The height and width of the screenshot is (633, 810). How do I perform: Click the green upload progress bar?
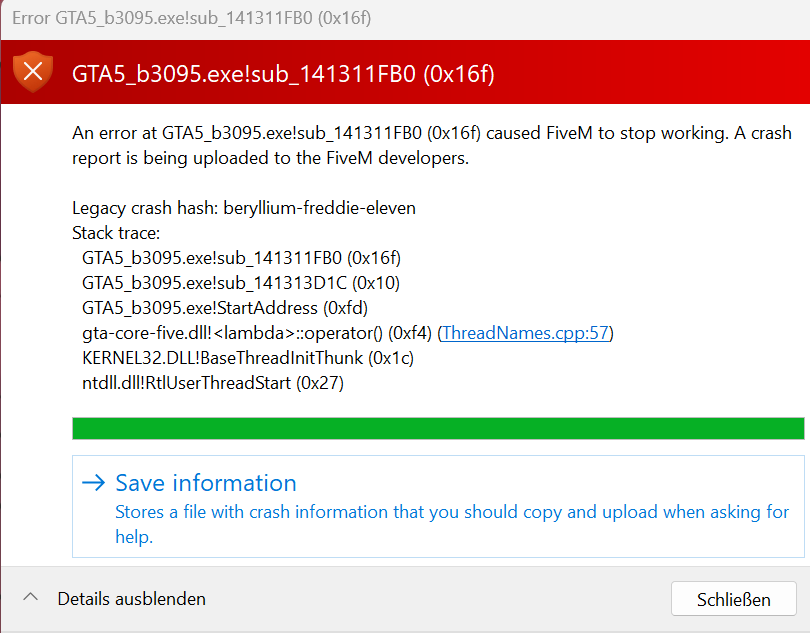pos(438,428)
